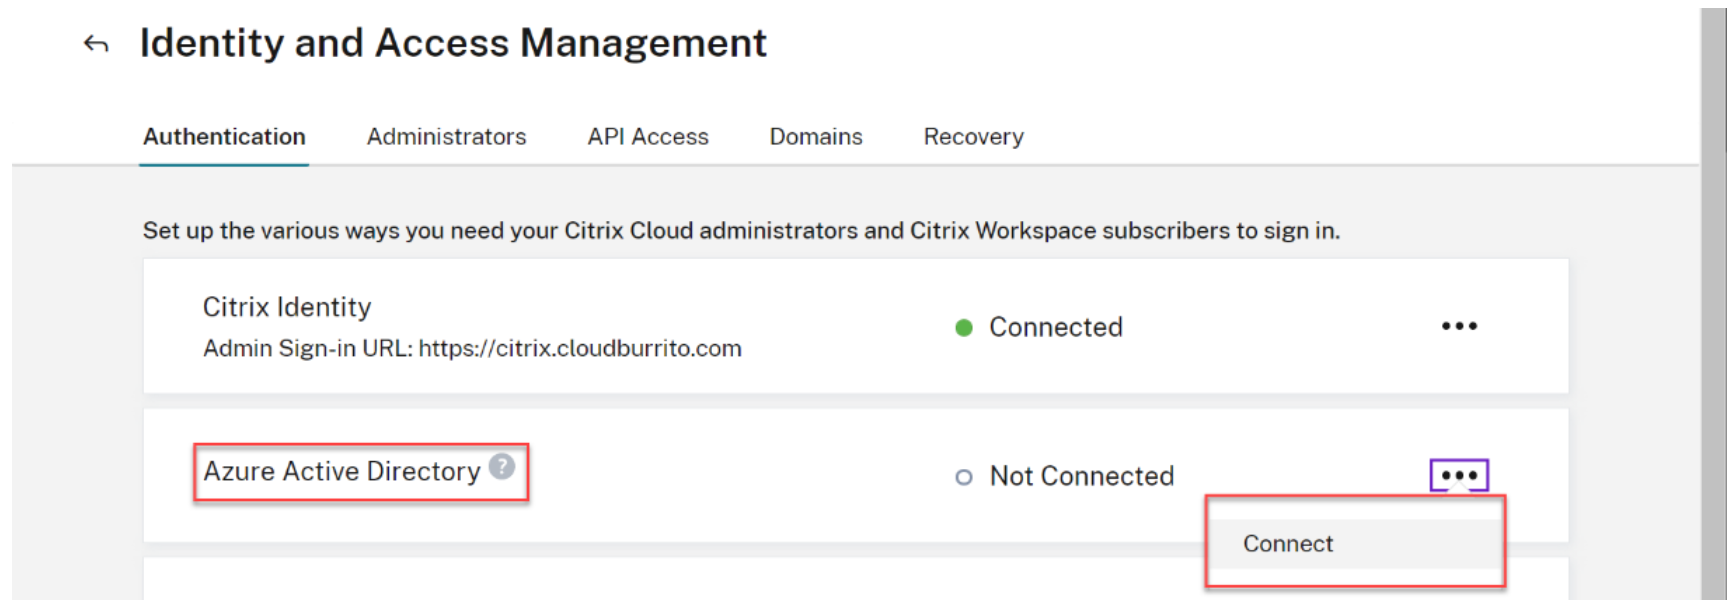Click the sign-in setup description text
The width and height of the screenshot is (1732, 600).
(x=741, y=231)
